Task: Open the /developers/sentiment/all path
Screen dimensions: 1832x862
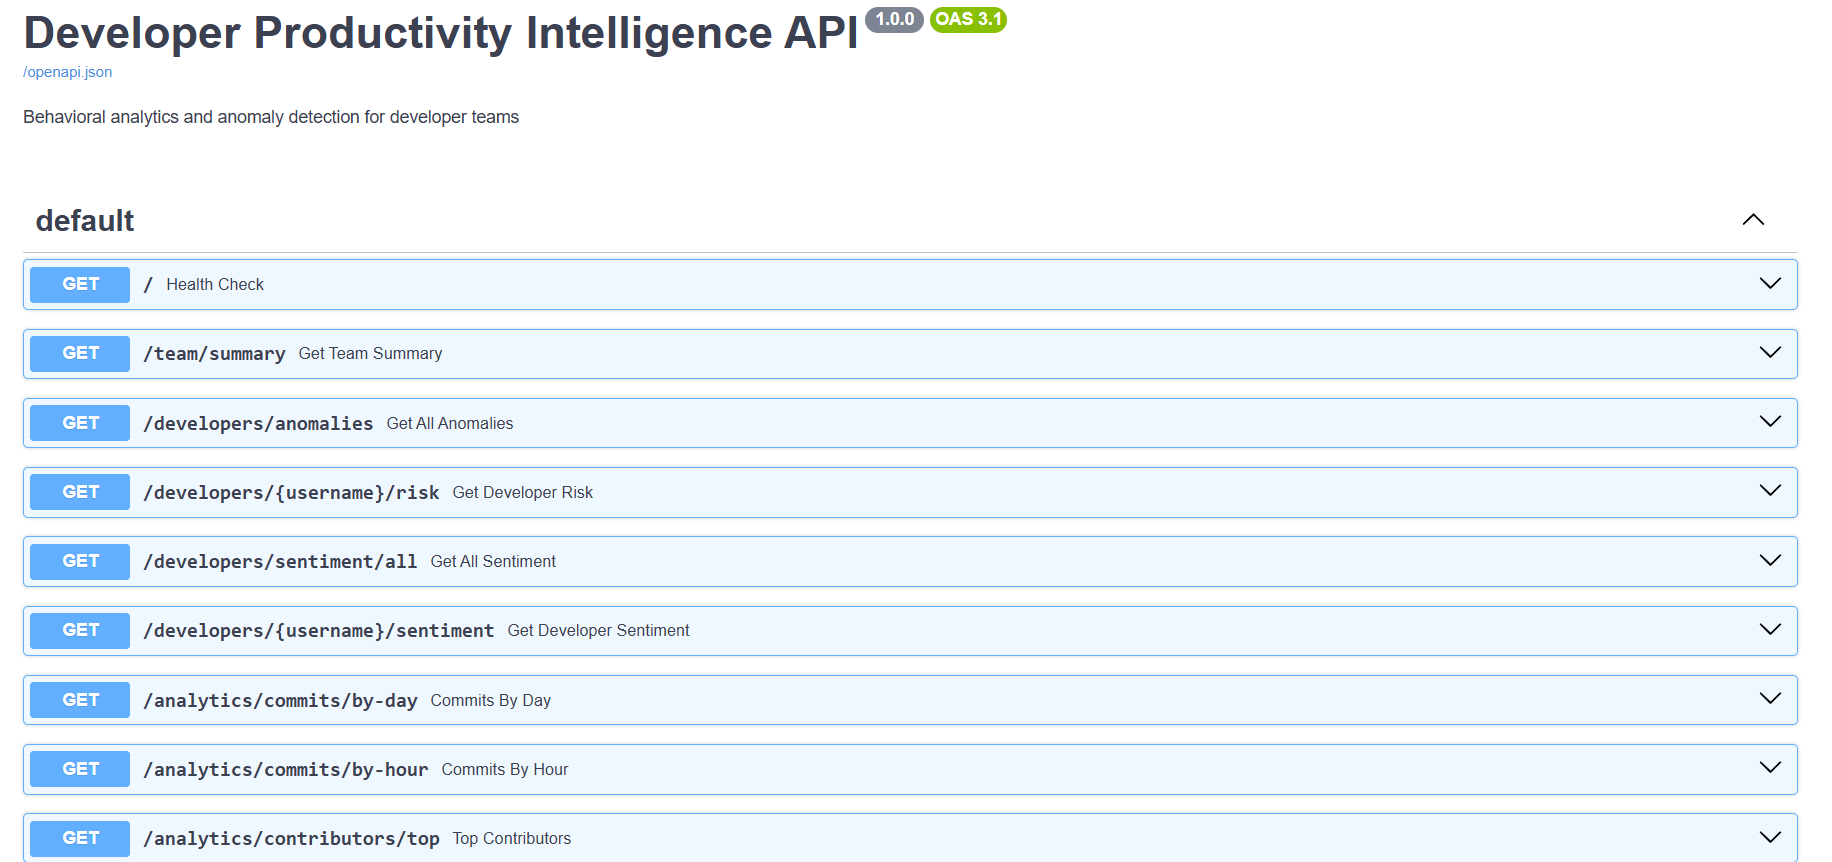Action: coord(280,562)
